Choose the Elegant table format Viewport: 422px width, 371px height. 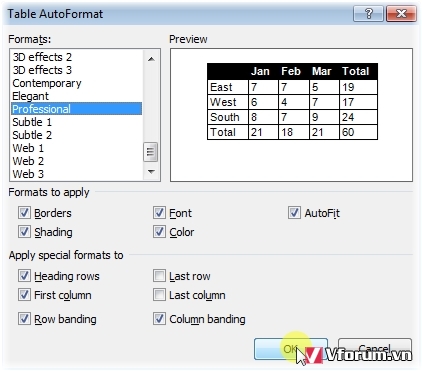[76, 96]
